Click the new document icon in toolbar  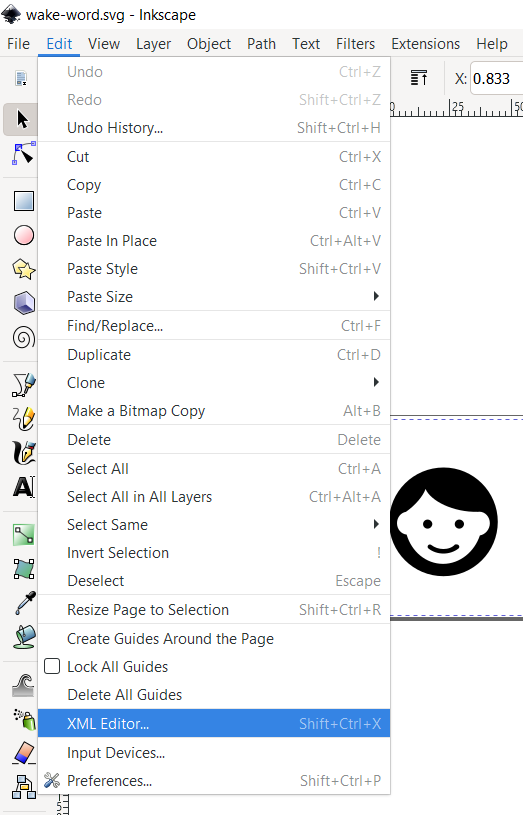tap(21, 78)
